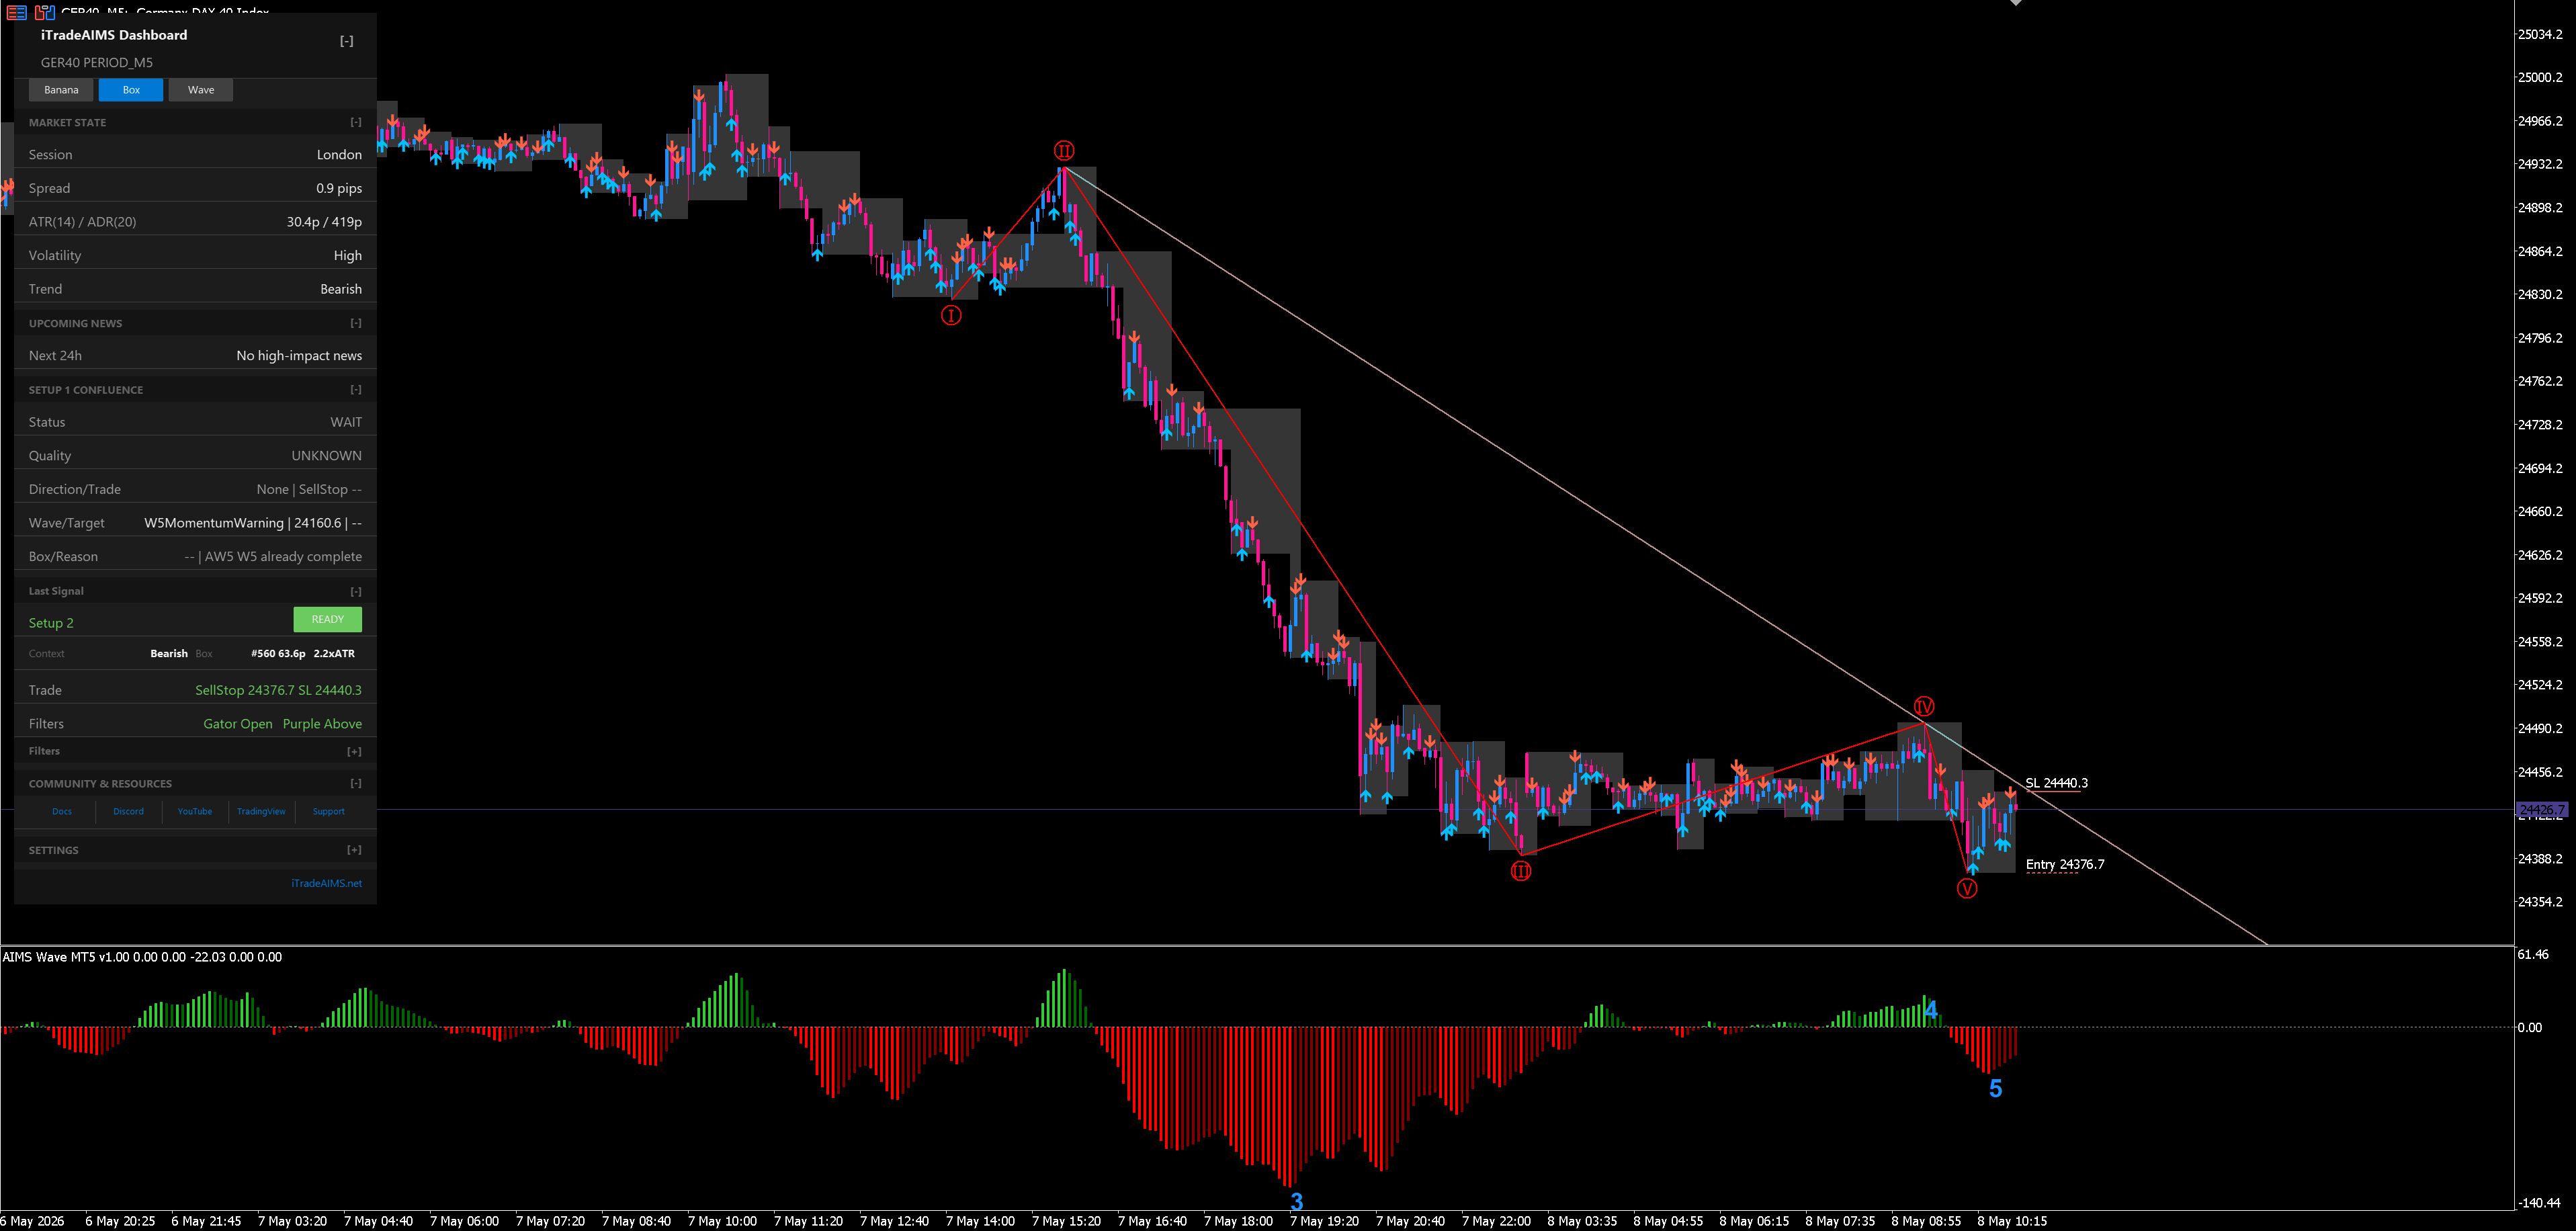Click the Volatility High value

[x=348, y=256]
